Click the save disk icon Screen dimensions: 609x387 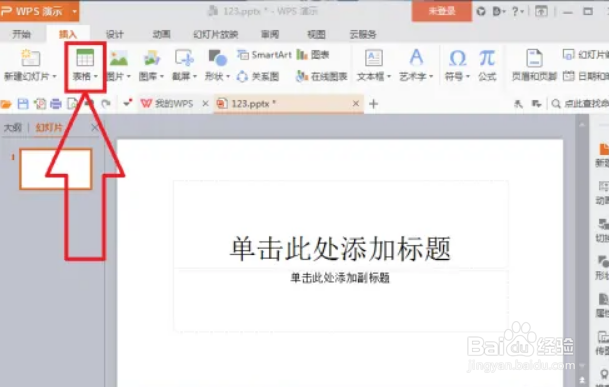(23, 104)
